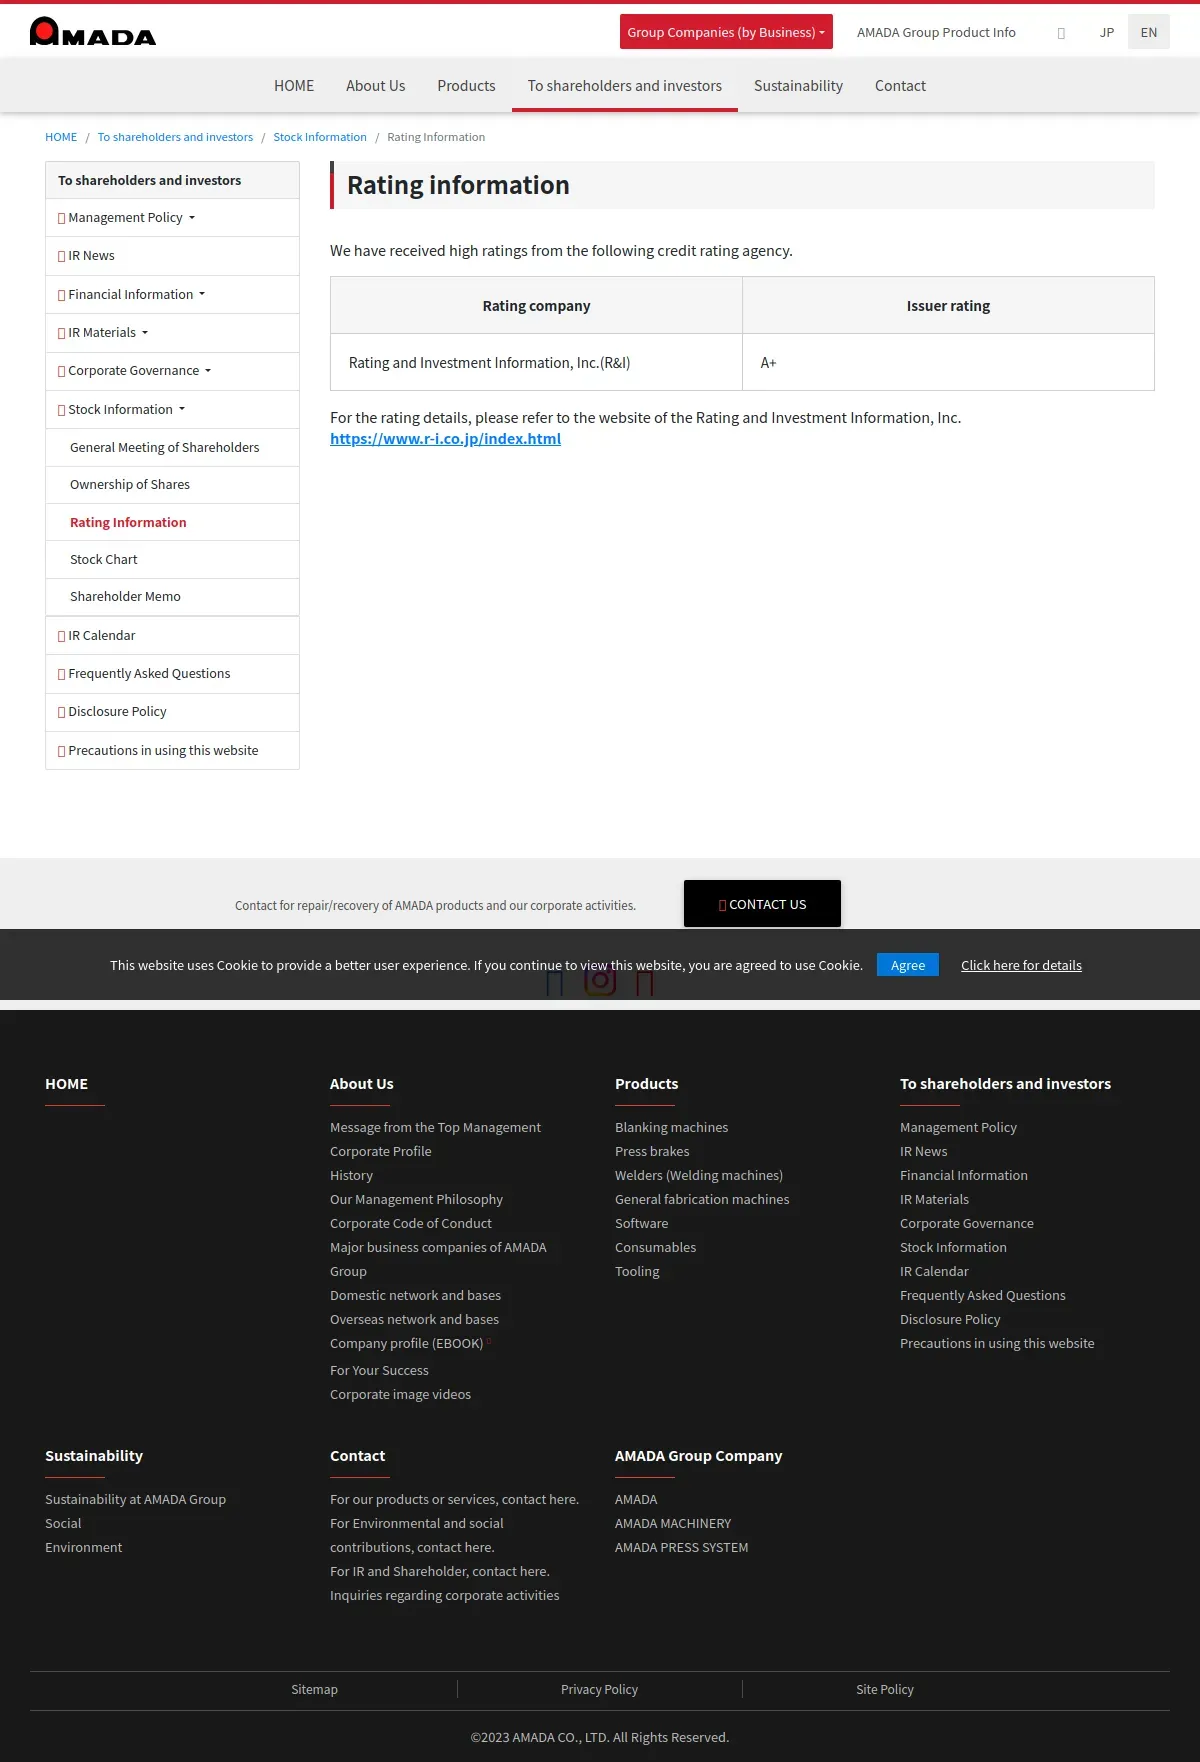Screen dimensions: 1200x1762
Task: Open Stock Chart in sidebar
Action: point(172,560)
